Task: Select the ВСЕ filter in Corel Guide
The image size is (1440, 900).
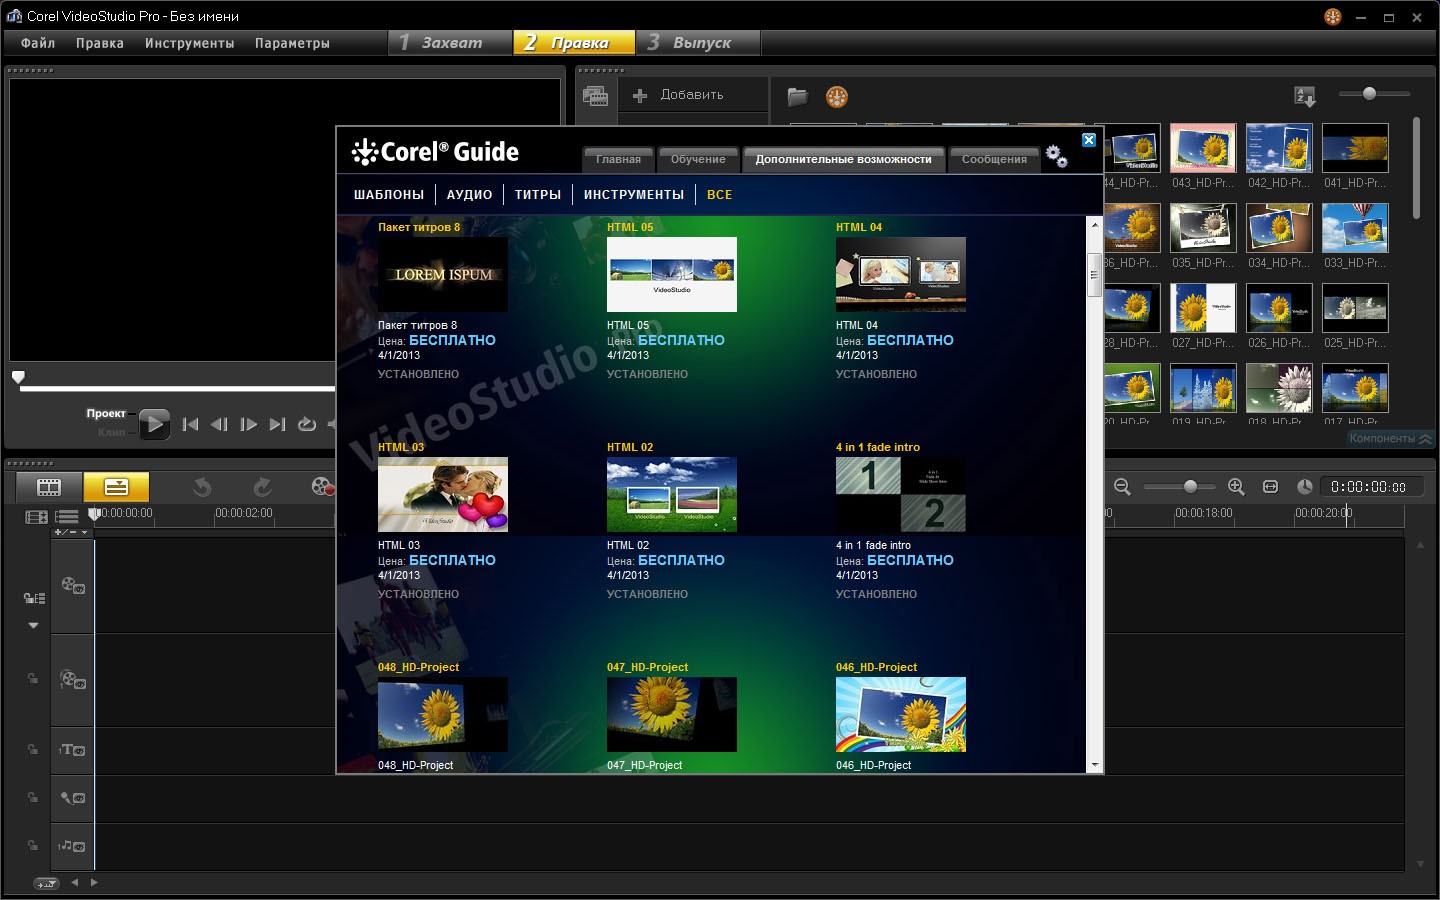Action: click(x=719, y=194)
